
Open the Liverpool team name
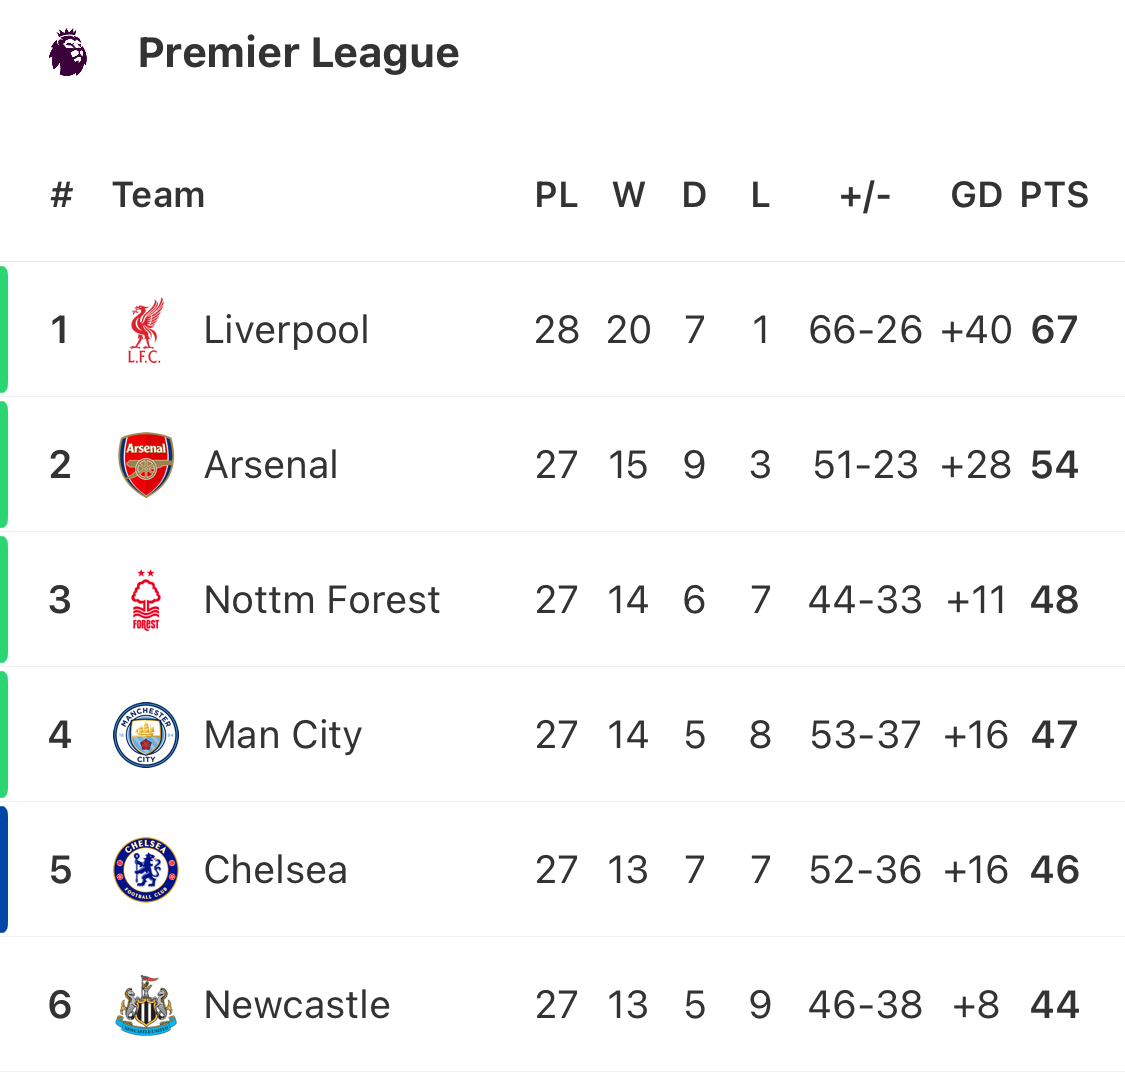click(x=286, y=330)
